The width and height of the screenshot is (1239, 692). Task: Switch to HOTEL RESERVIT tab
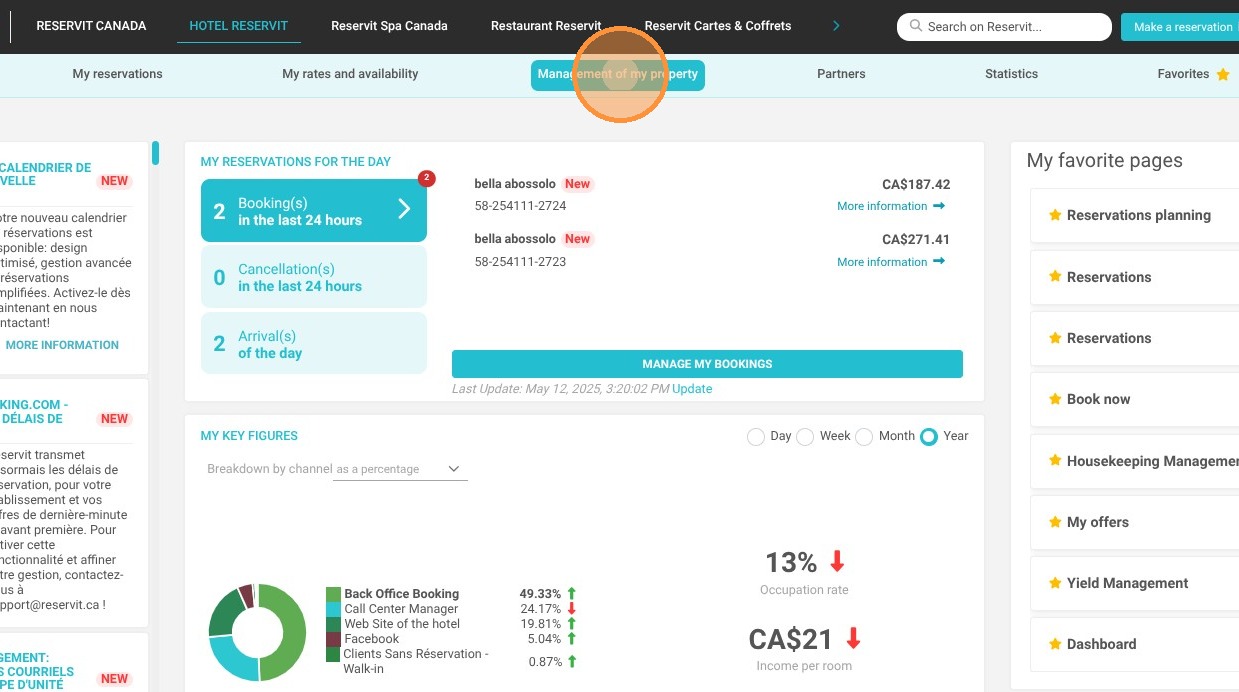click(x=238, y=26)
